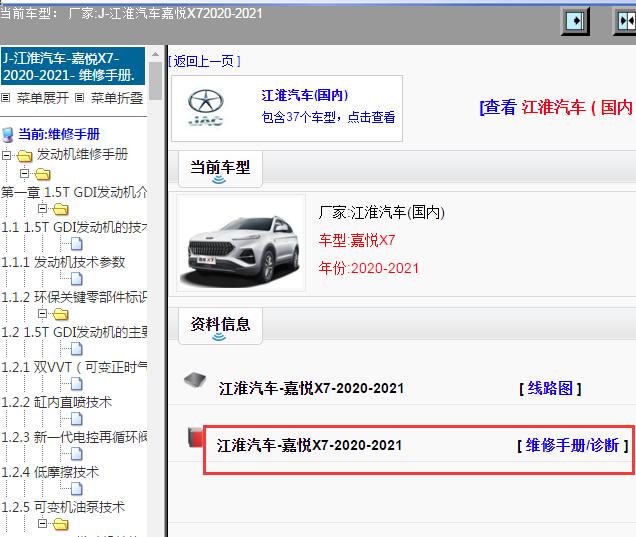Image resolution: width=636 pixels, height=537 pixels.
Task: Click the sidebar scrollbar up arrow
Action: [x=155, y=54]
